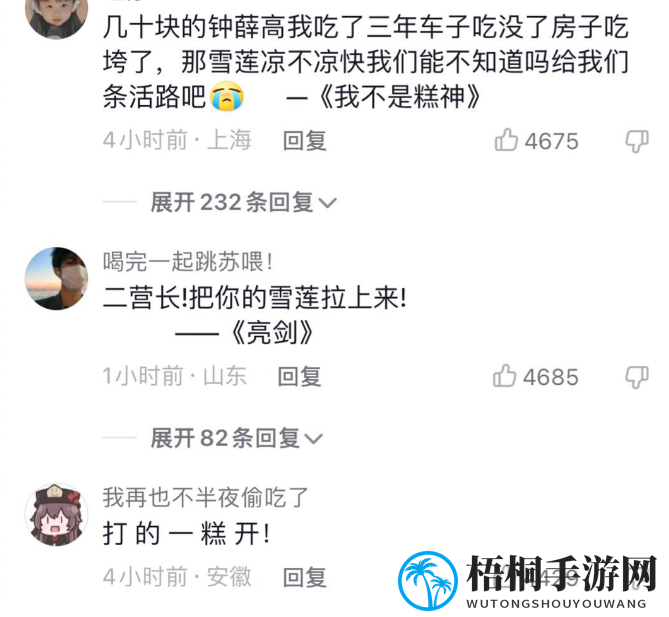669x617 pixels.
Task: Click the palm tree watermark logo
Action: pos(428,580)
